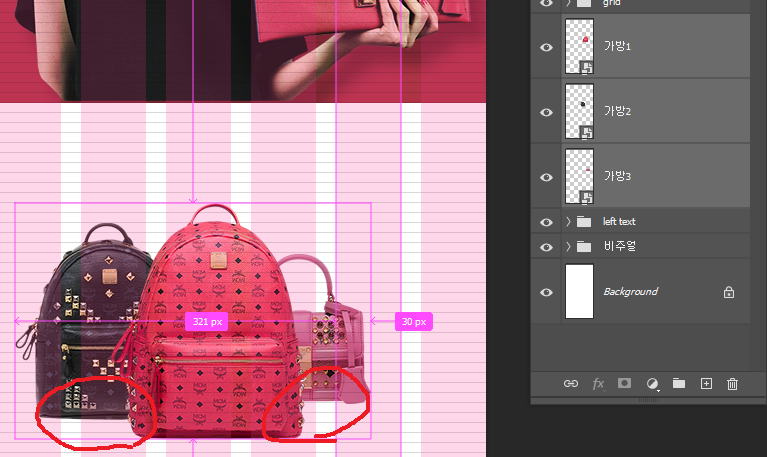Select the 가방2 layer thumbnail
The image size is (767, 457).
pos(580,112)
